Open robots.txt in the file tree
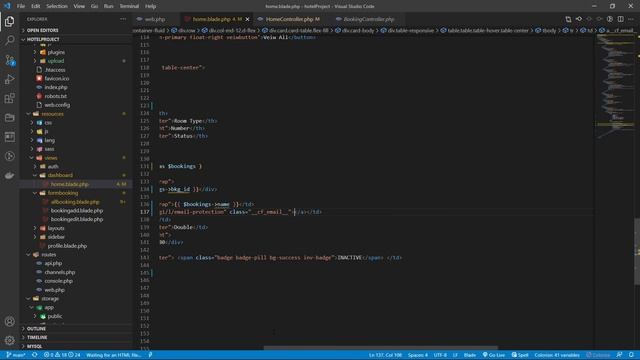The image size is (640, 360). (x=56, y=96)
